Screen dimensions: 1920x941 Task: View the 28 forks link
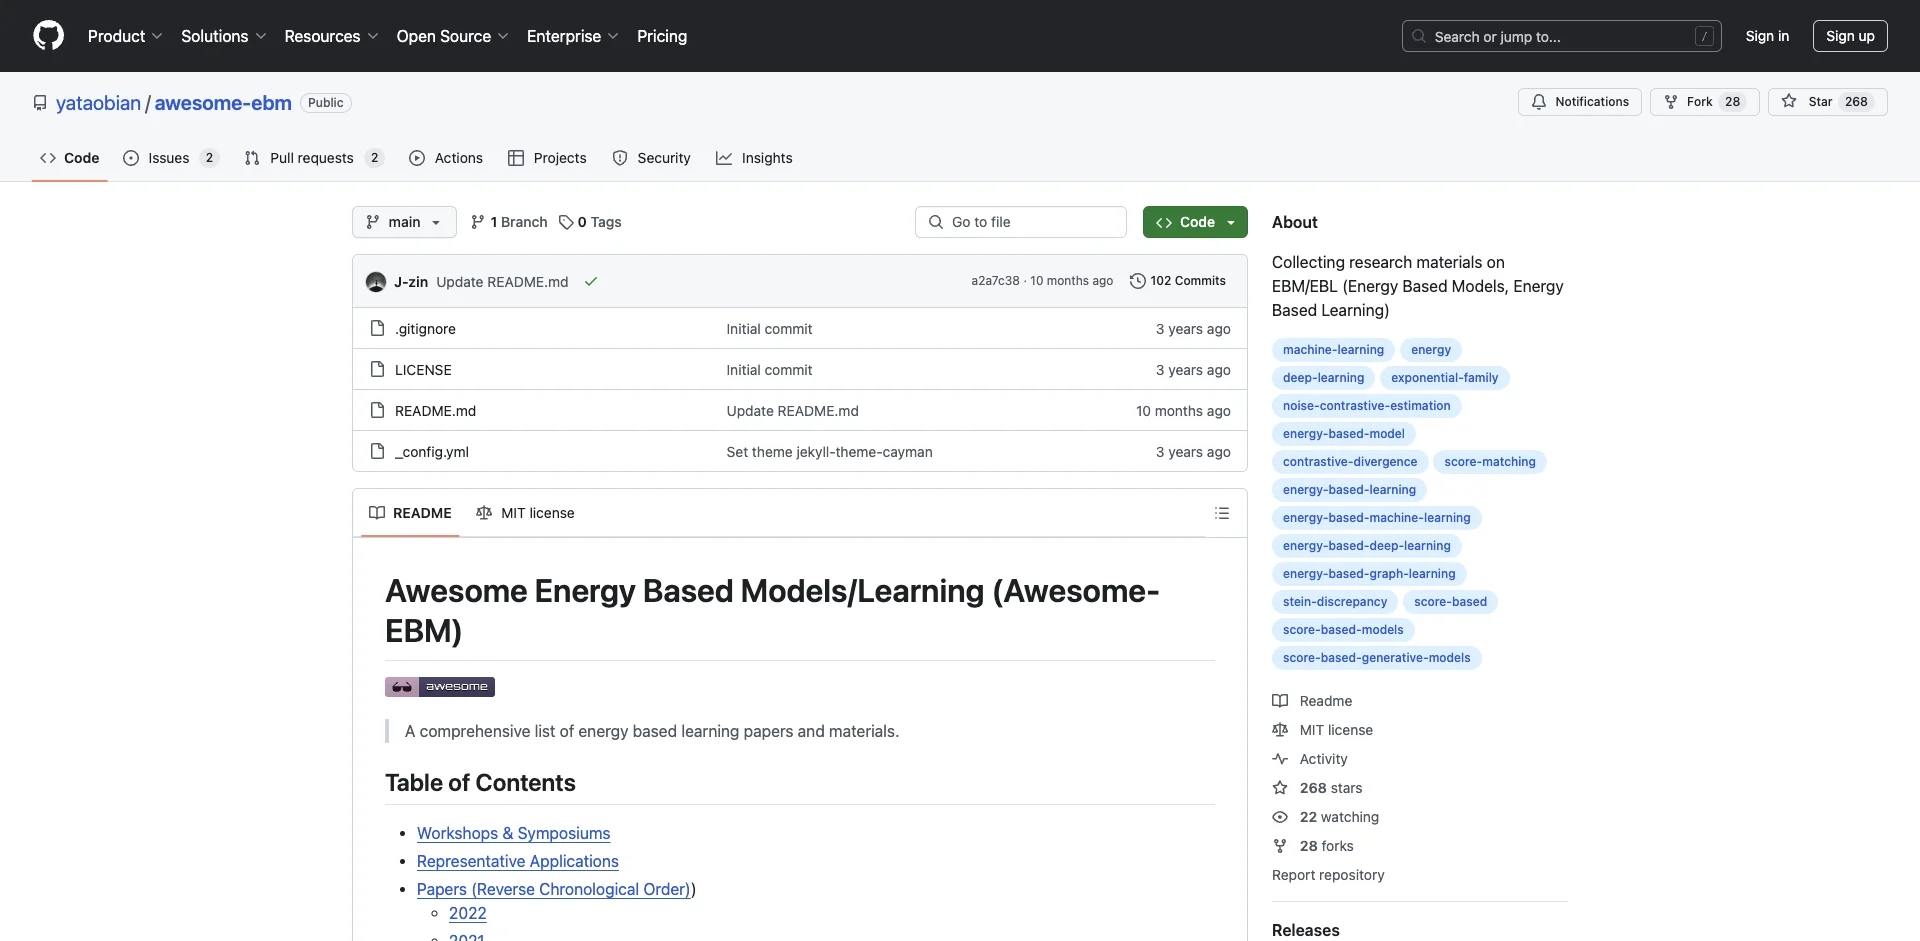point(1313,846)
